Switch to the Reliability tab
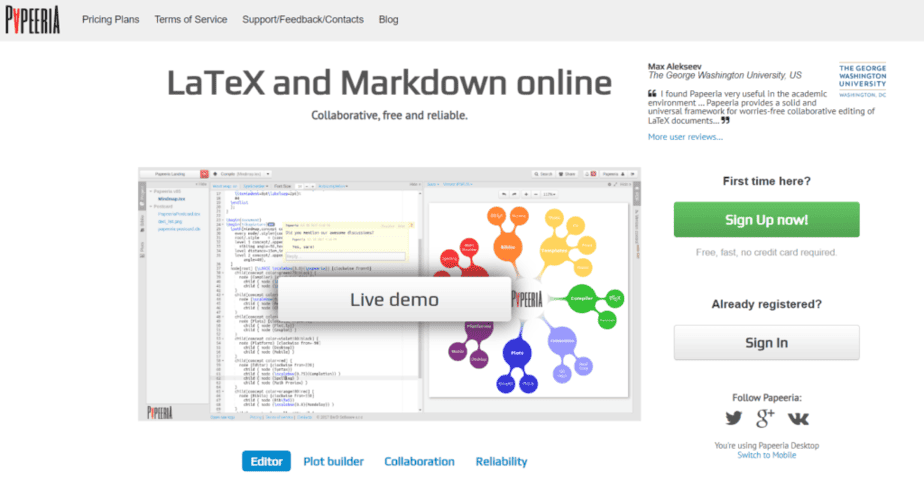924x482 pixels. pyautogui.click(x=501, y=461)
